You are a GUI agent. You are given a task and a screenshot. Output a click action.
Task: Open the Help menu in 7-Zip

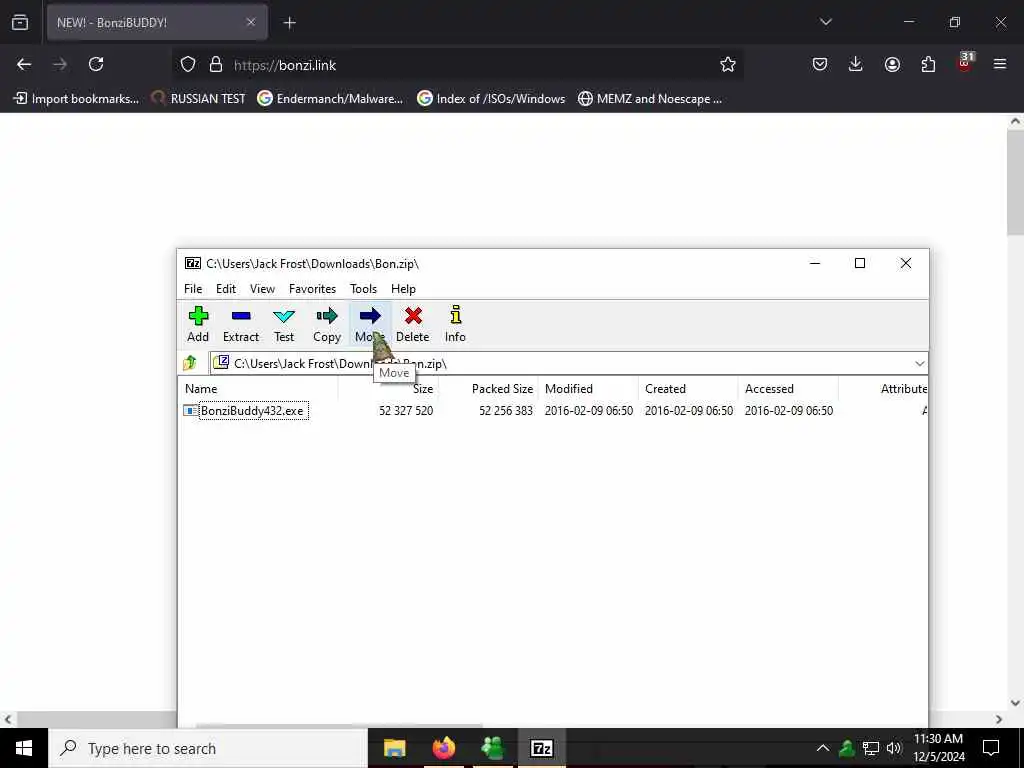403,289
